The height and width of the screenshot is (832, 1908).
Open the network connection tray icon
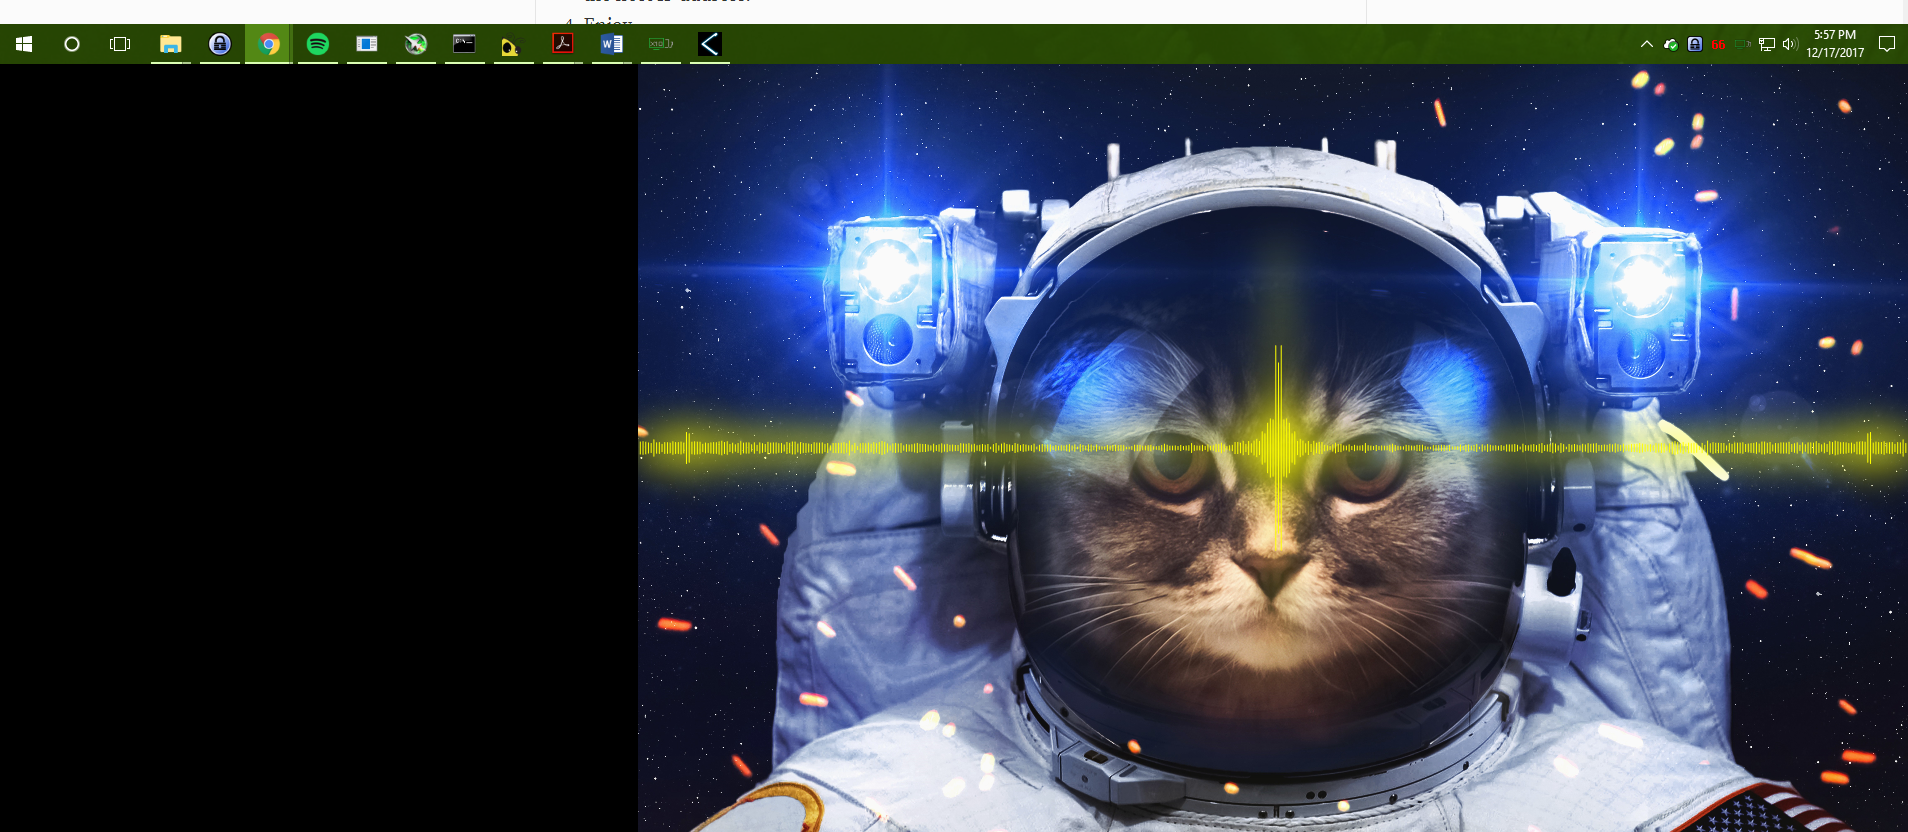coord(1767,44)
